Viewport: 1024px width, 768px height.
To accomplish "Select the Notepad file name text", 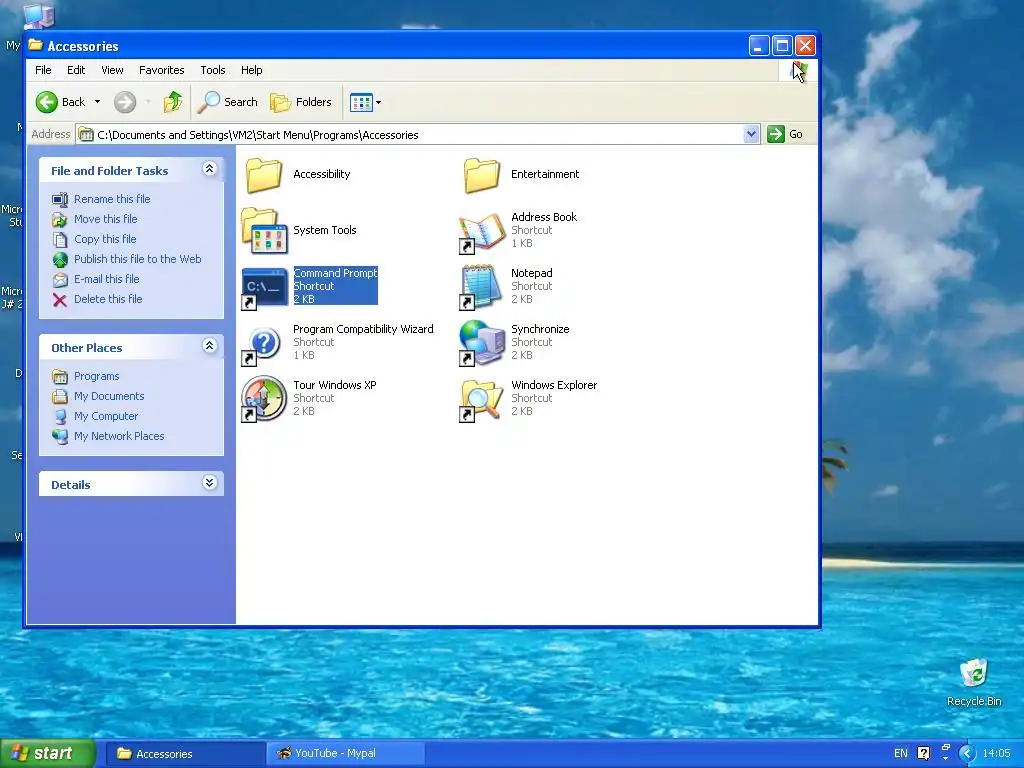I will 532,273.
